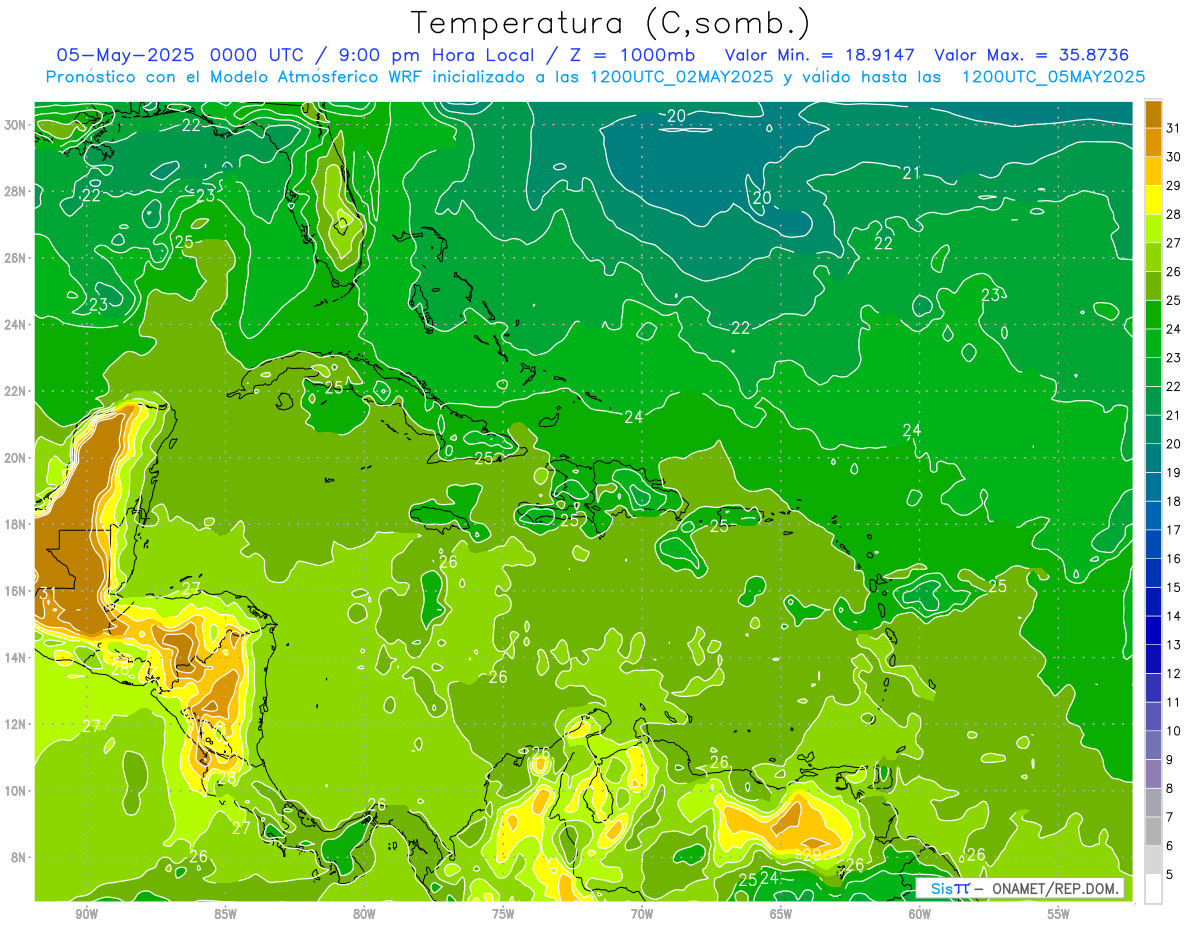Click the brown legend band above 31

point(1153,114)
